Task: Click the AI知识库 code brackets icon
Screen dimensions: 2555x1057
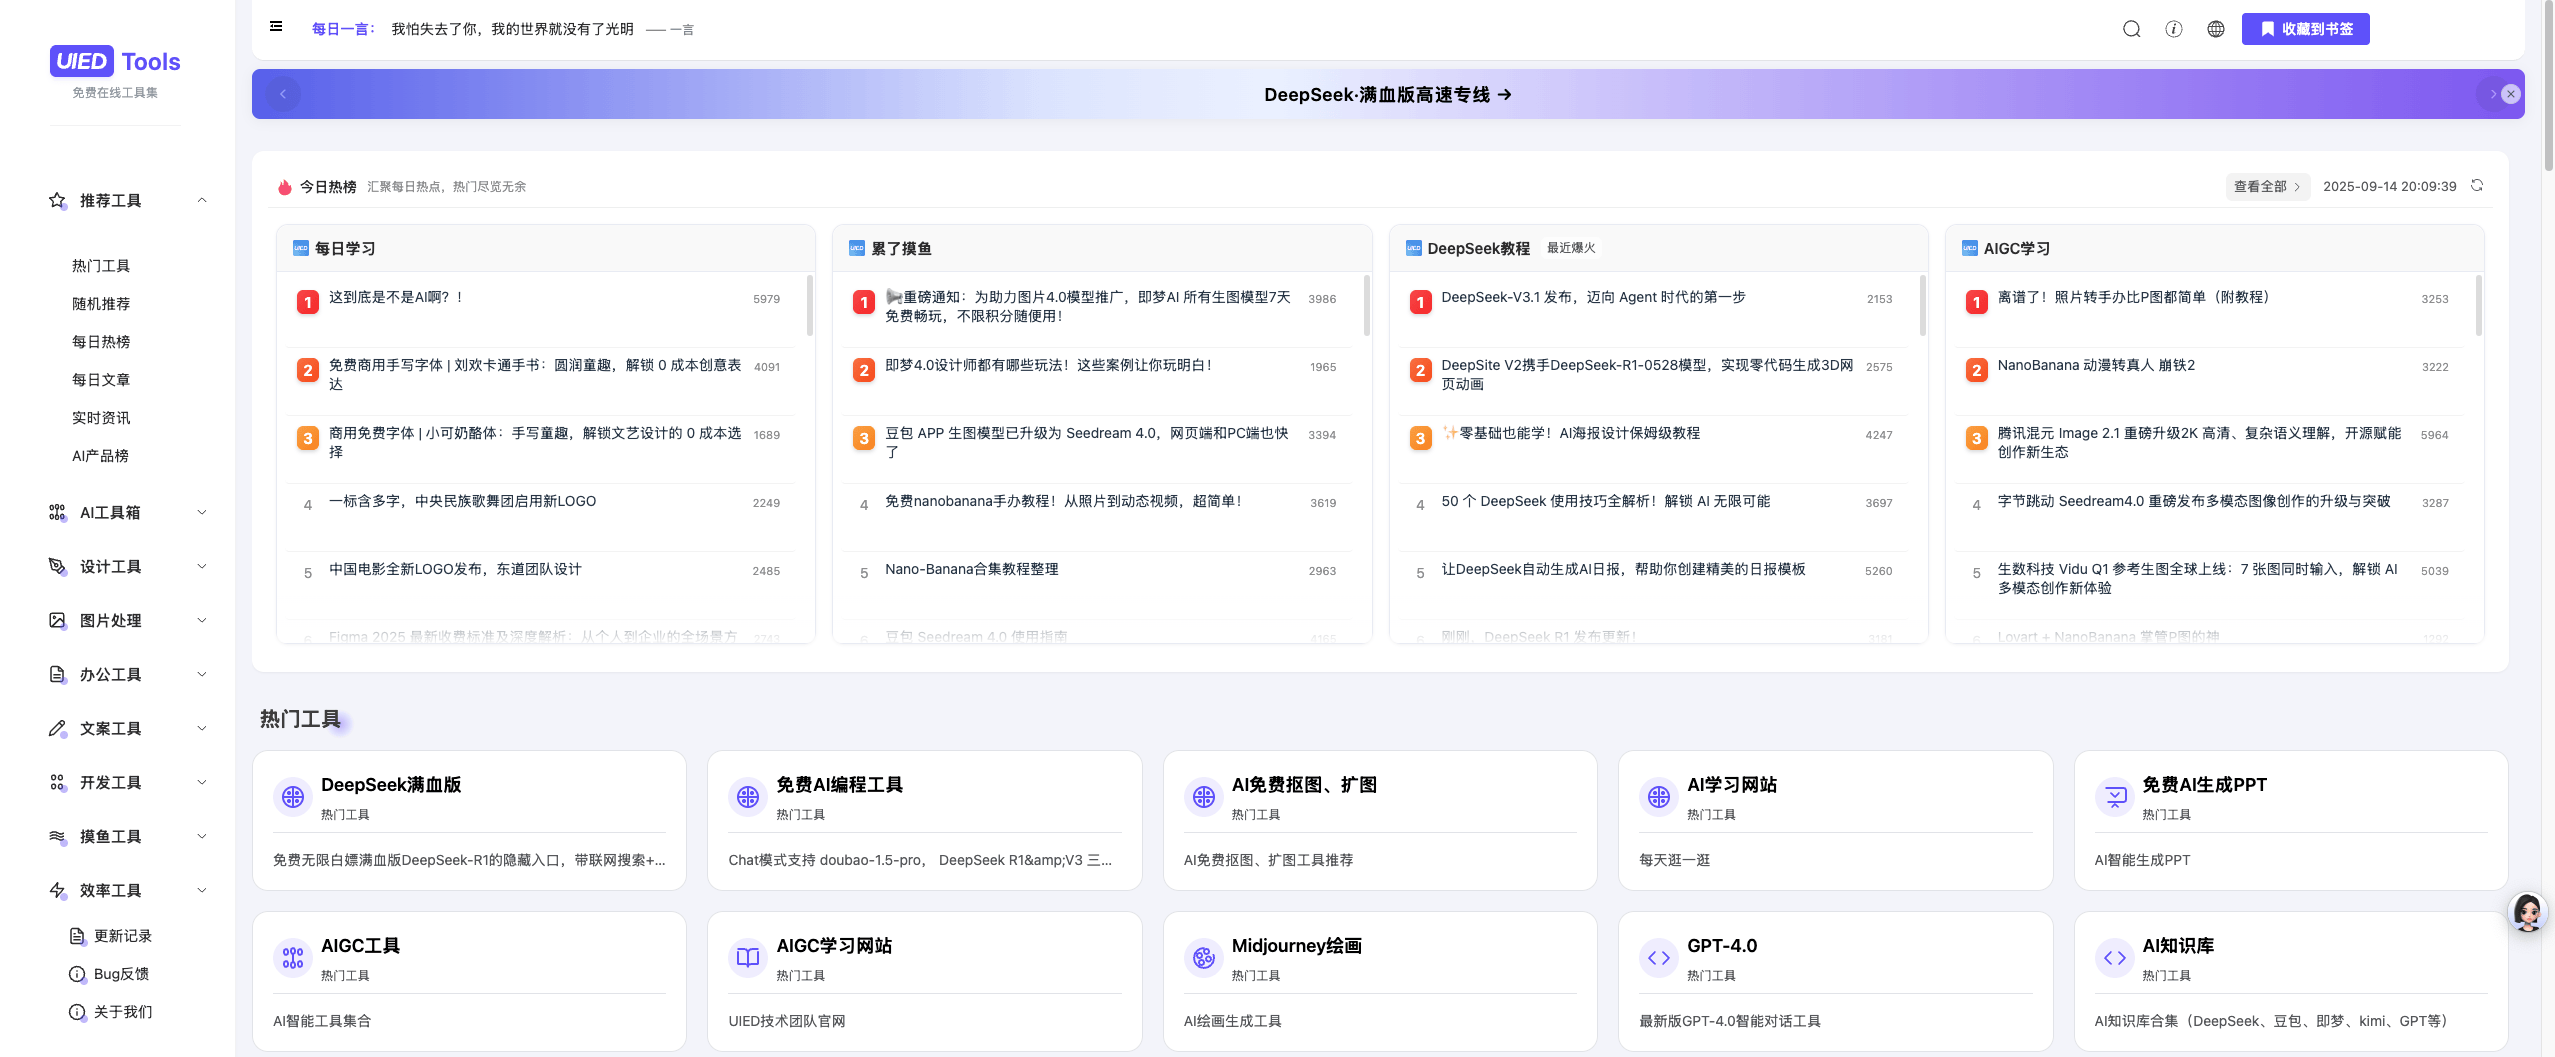Action: [2115, 958]
